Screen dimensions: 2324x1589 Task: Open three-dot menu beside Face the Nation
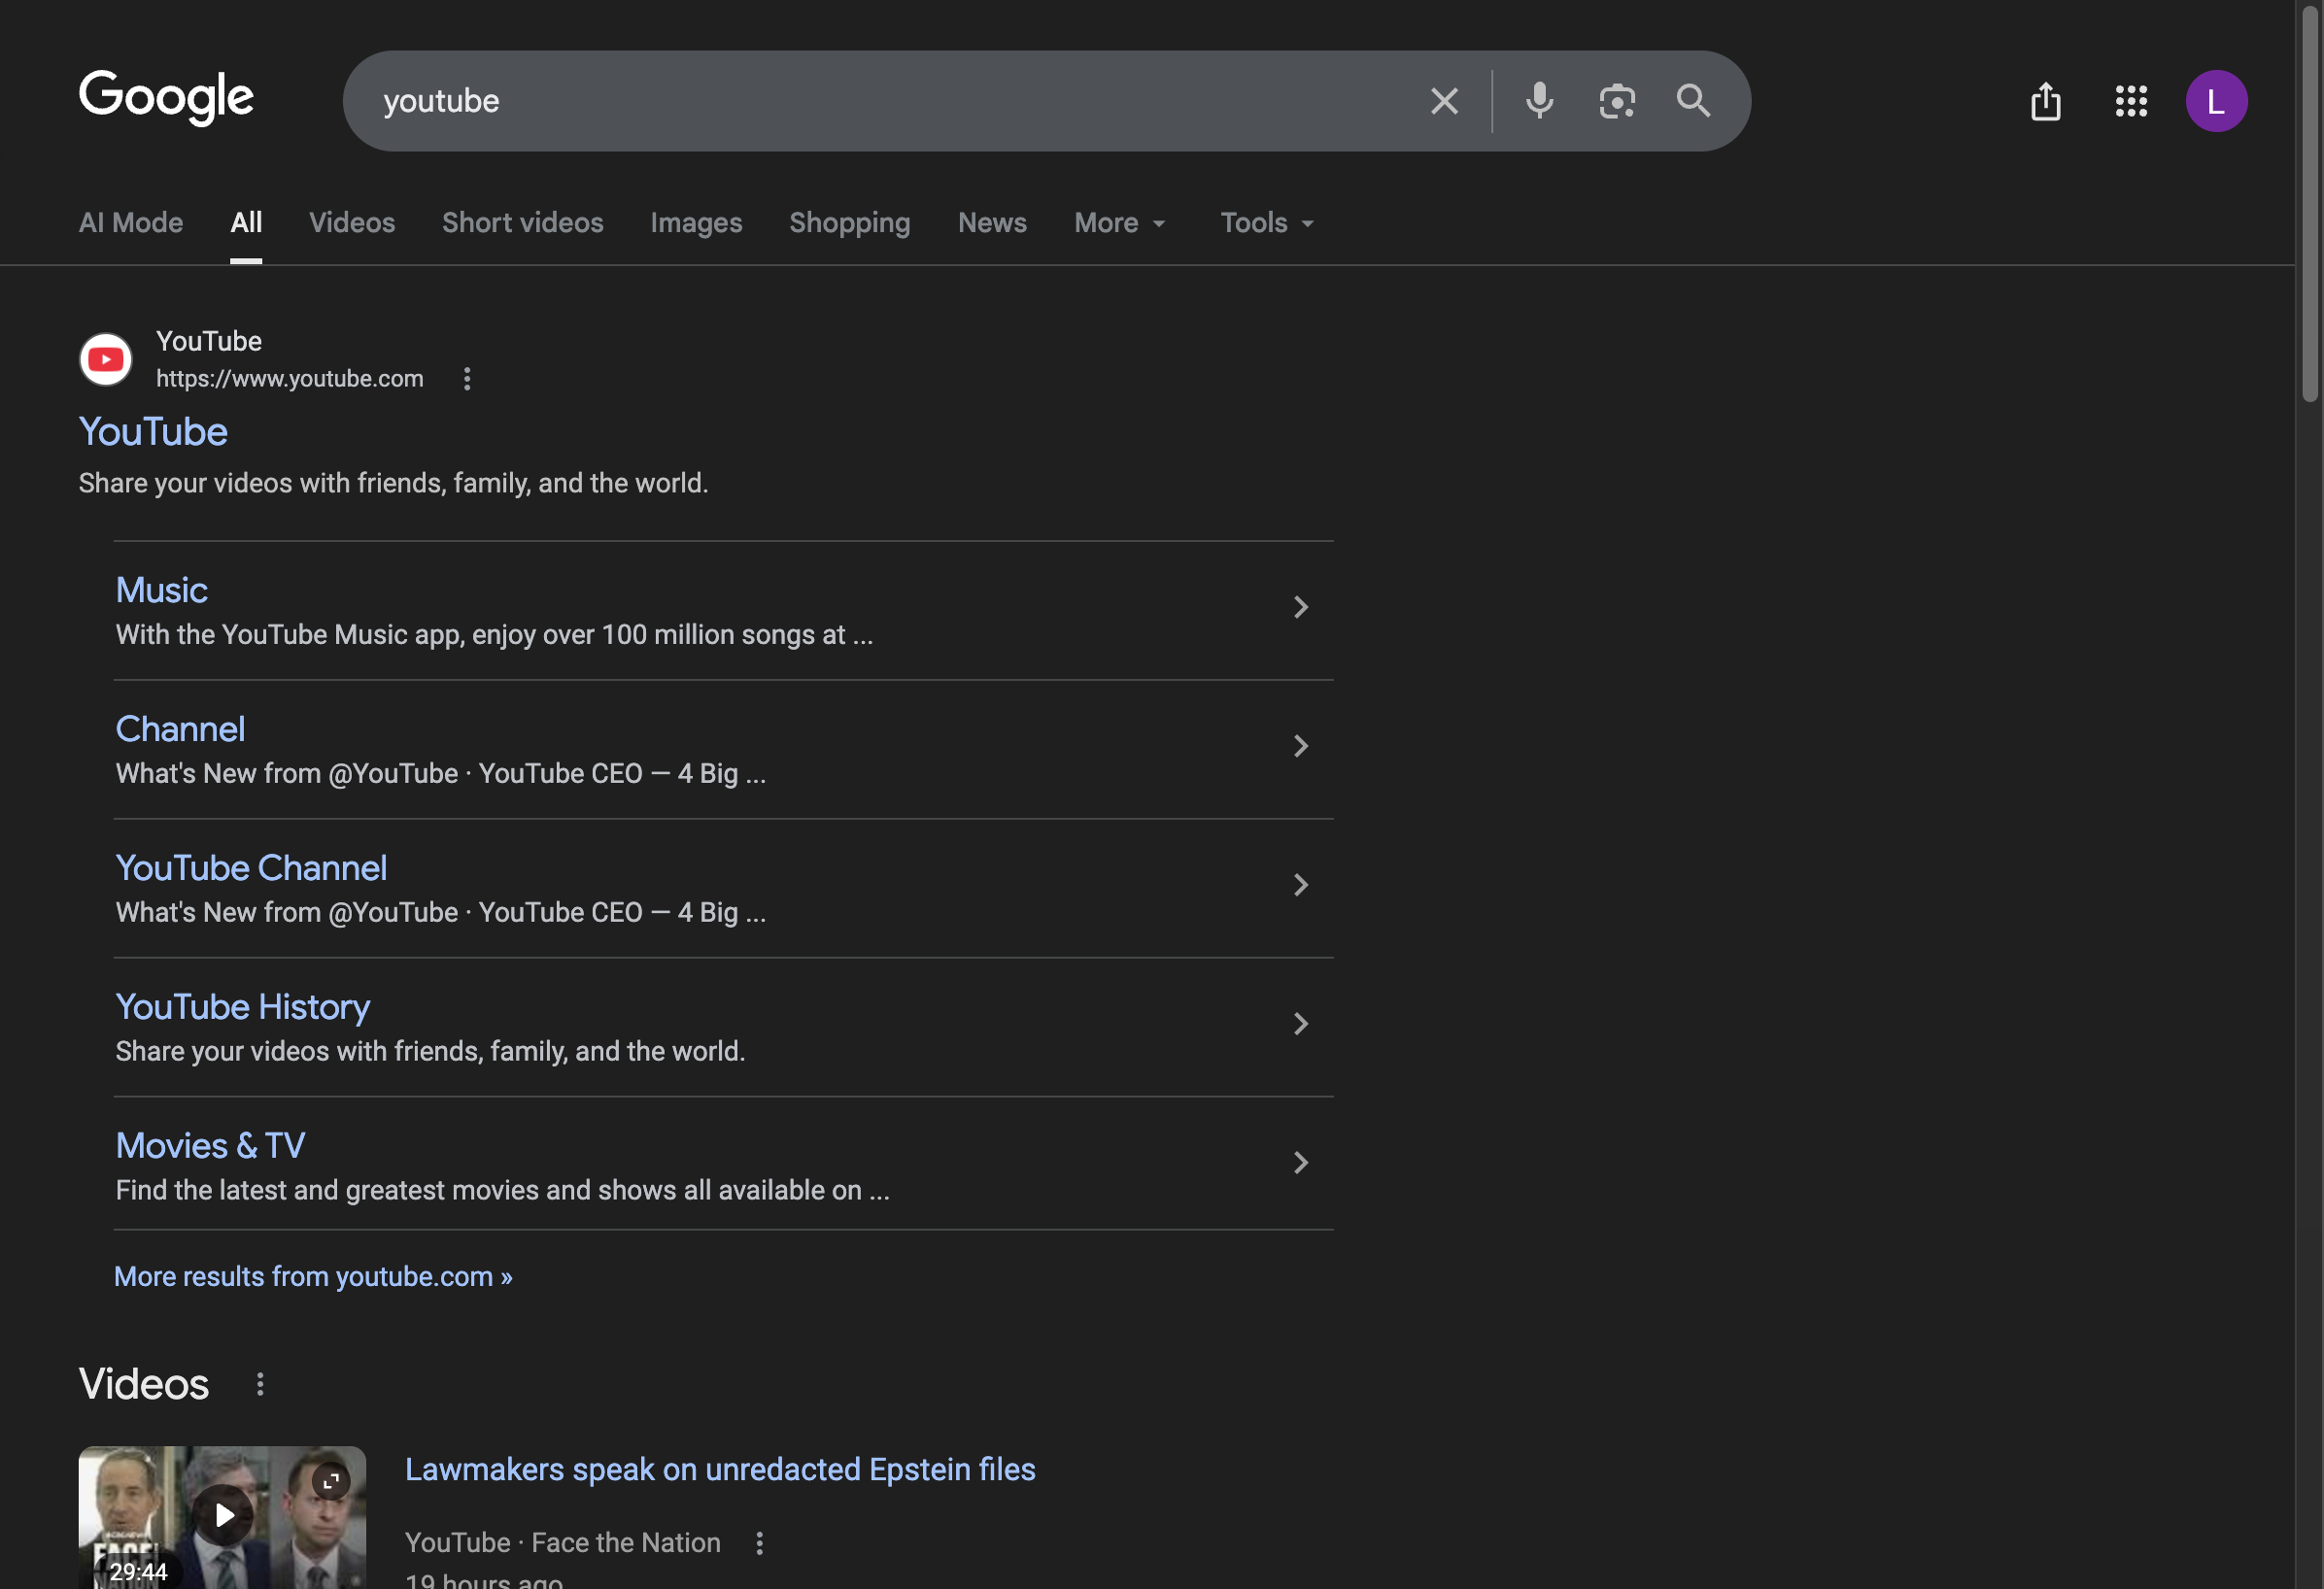760,1543
